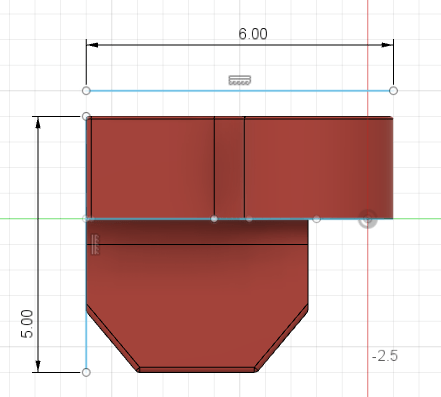Click the -2.5 axis grid label
Image resolution: width=441 pixels, height=397 pixels.
tap(385, 356)
